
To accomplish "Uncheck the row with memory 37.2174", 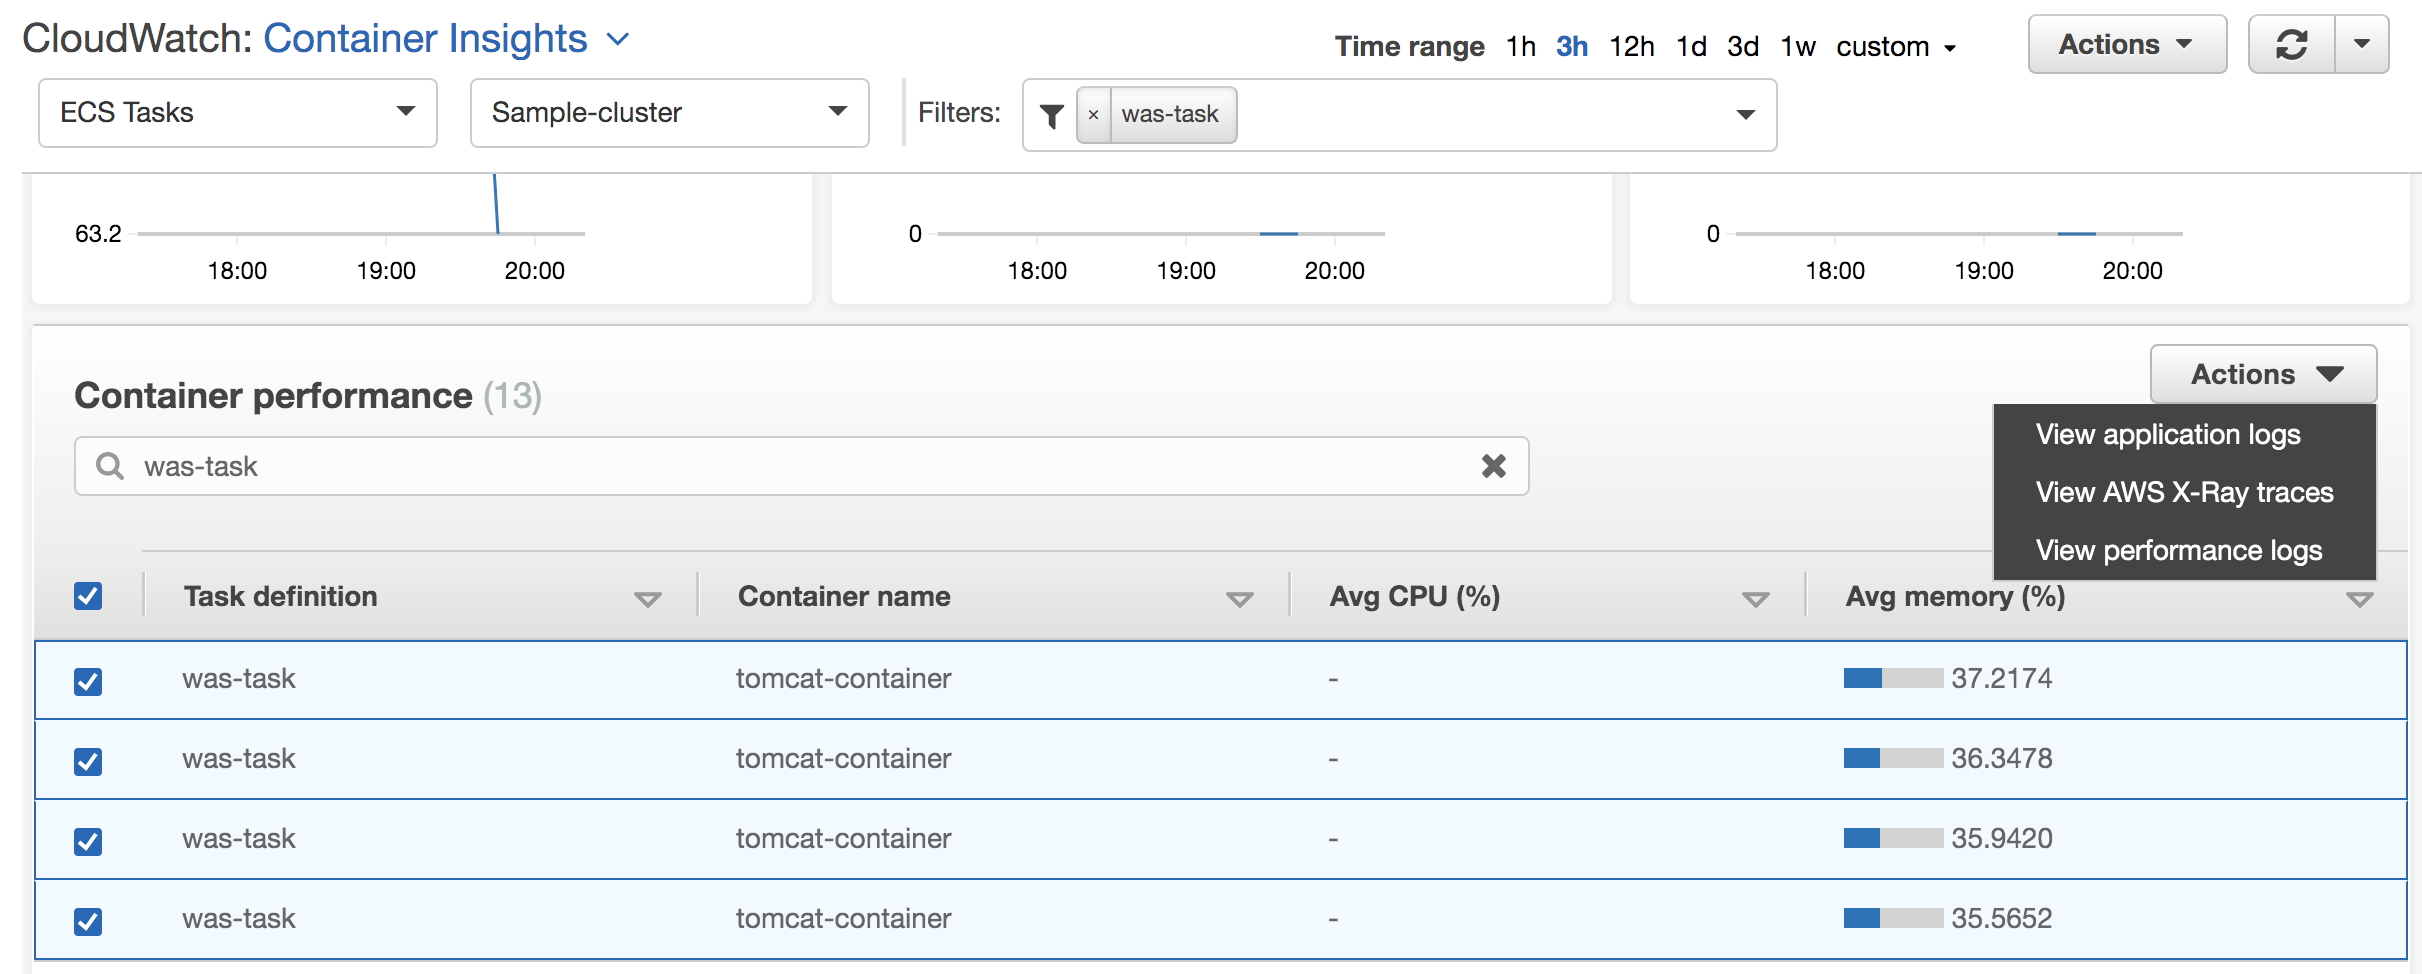I will (88, 682).
